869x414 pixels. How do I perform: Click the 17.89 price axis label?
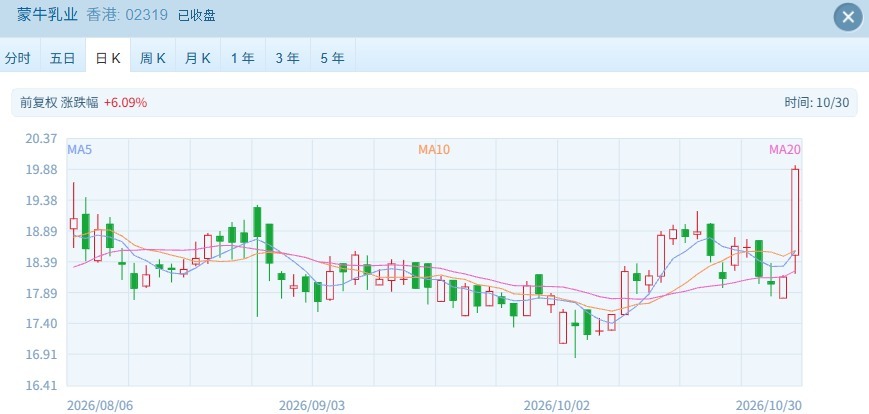click(41, 293)
